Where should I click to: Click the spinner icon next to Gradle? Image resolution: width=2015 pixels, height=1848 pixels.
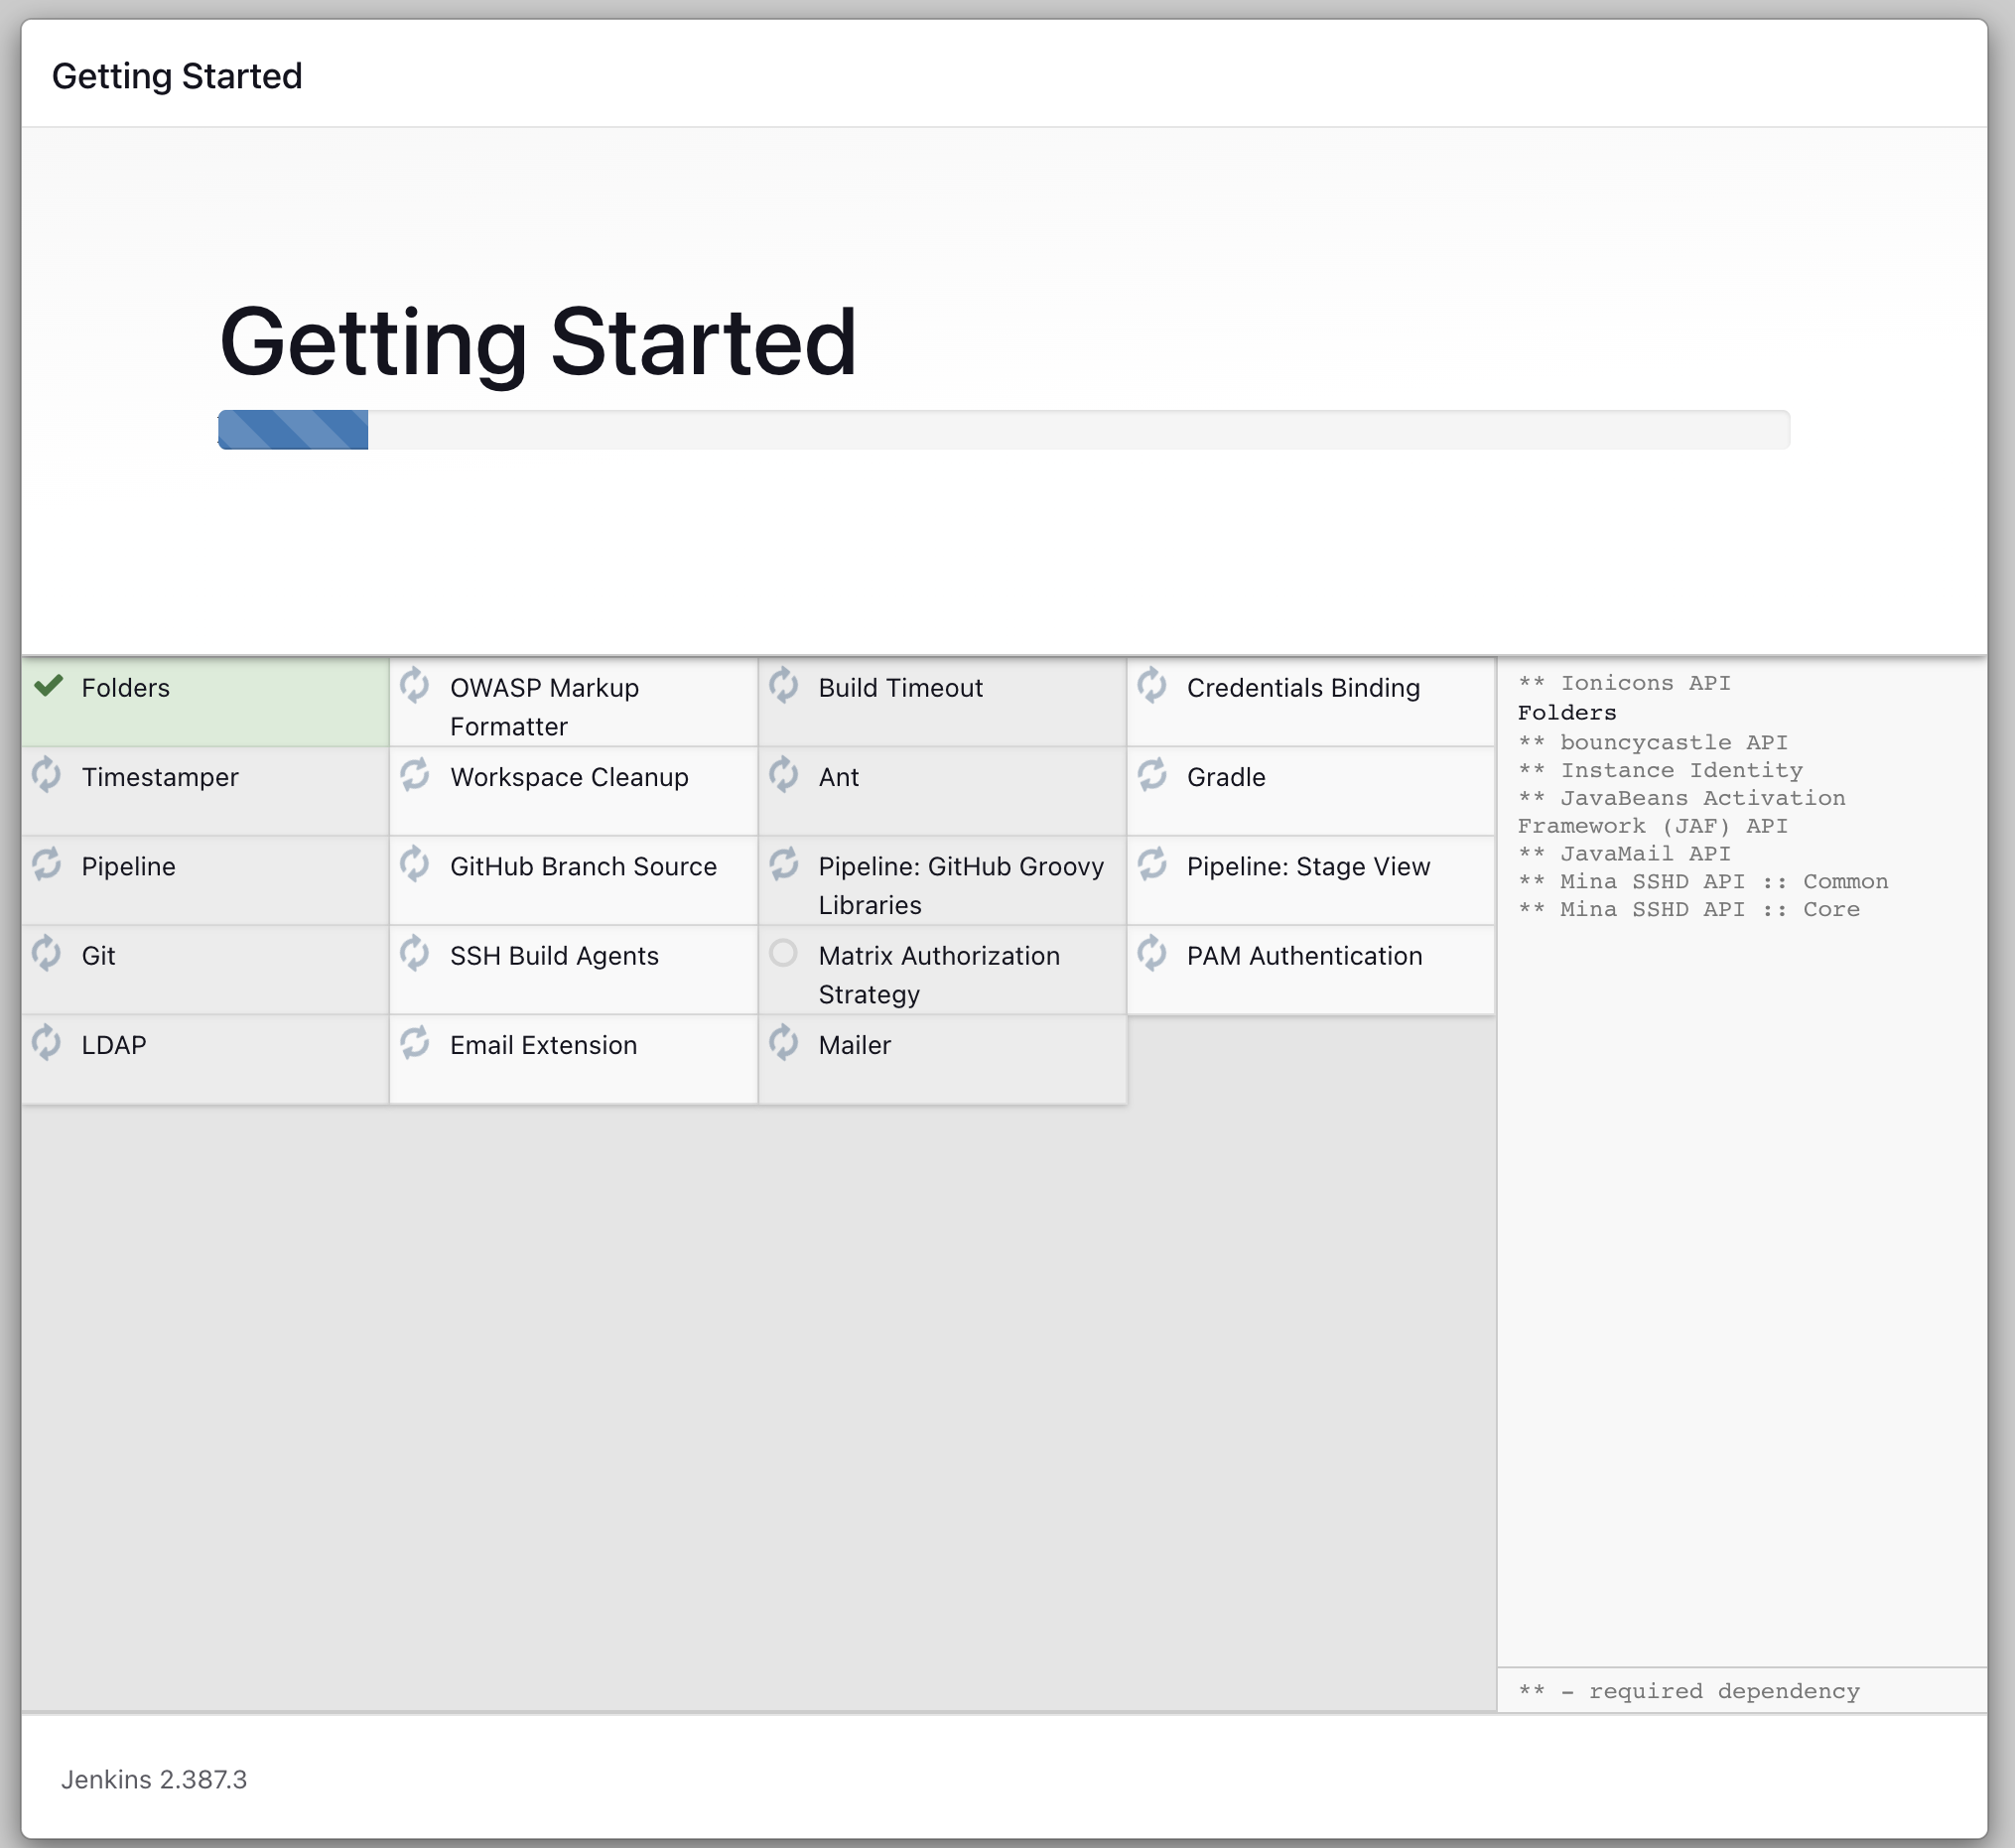1152,775
